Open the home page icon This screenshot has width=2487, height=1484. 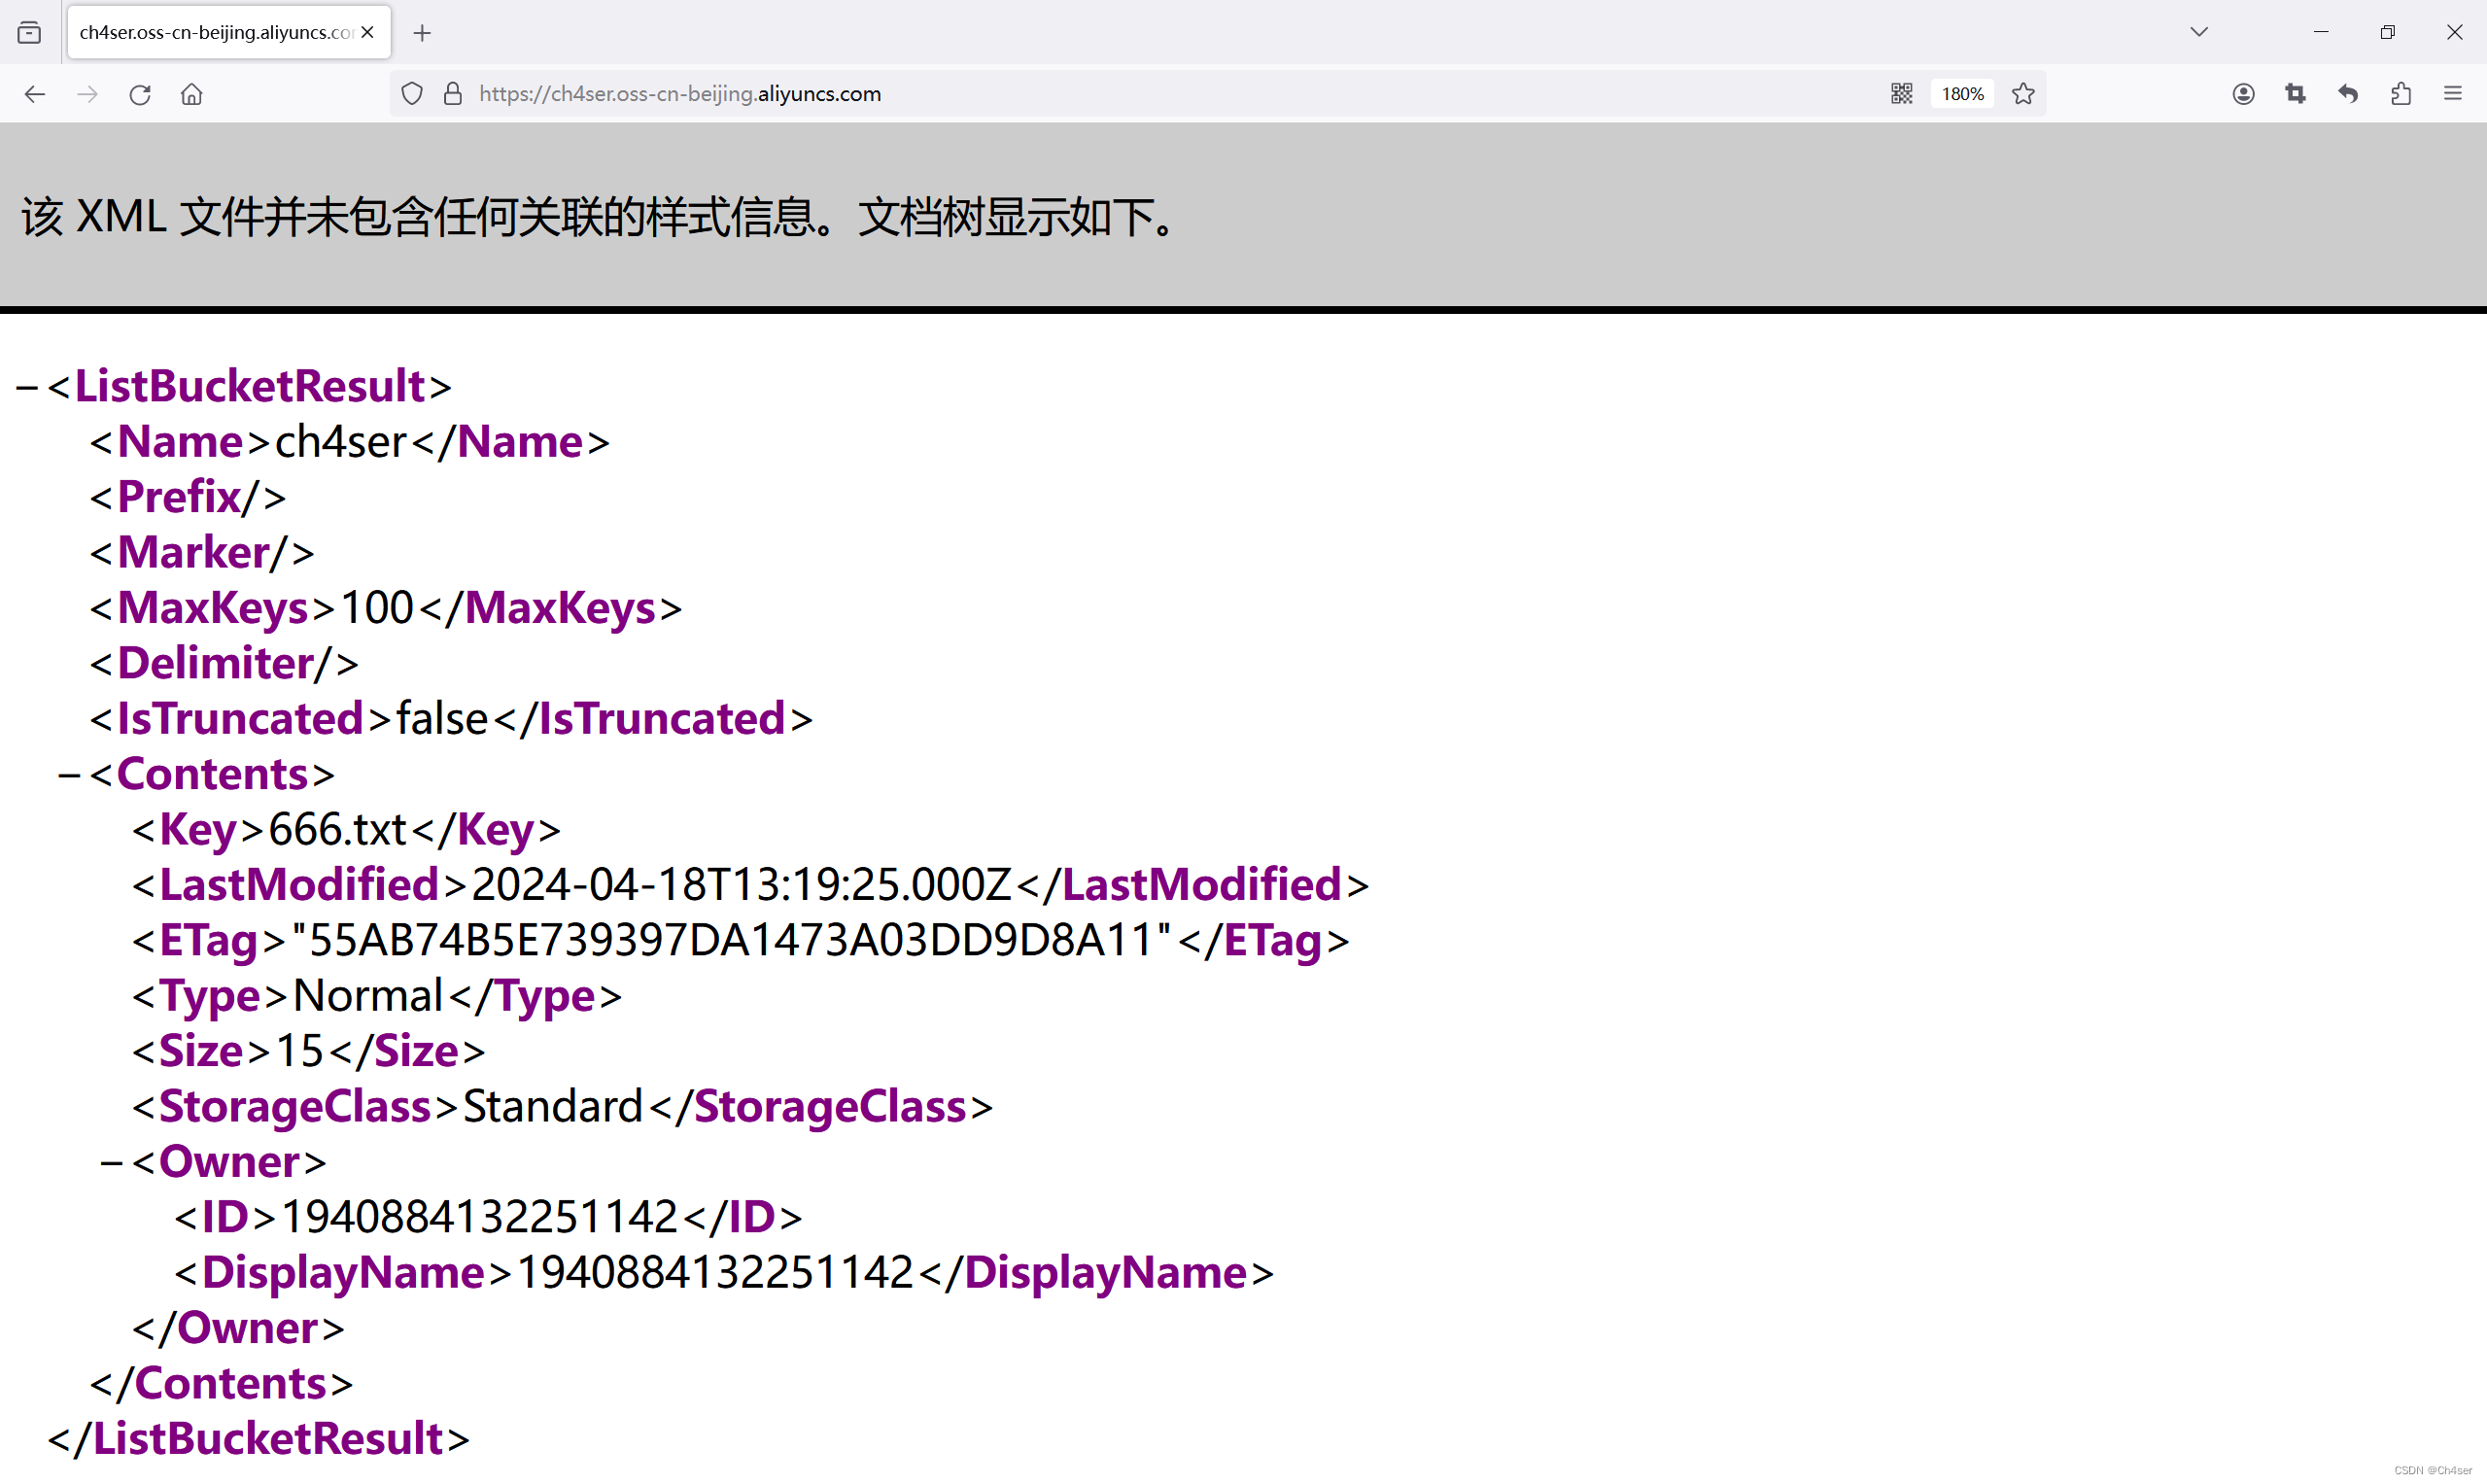tap(191, 94)
